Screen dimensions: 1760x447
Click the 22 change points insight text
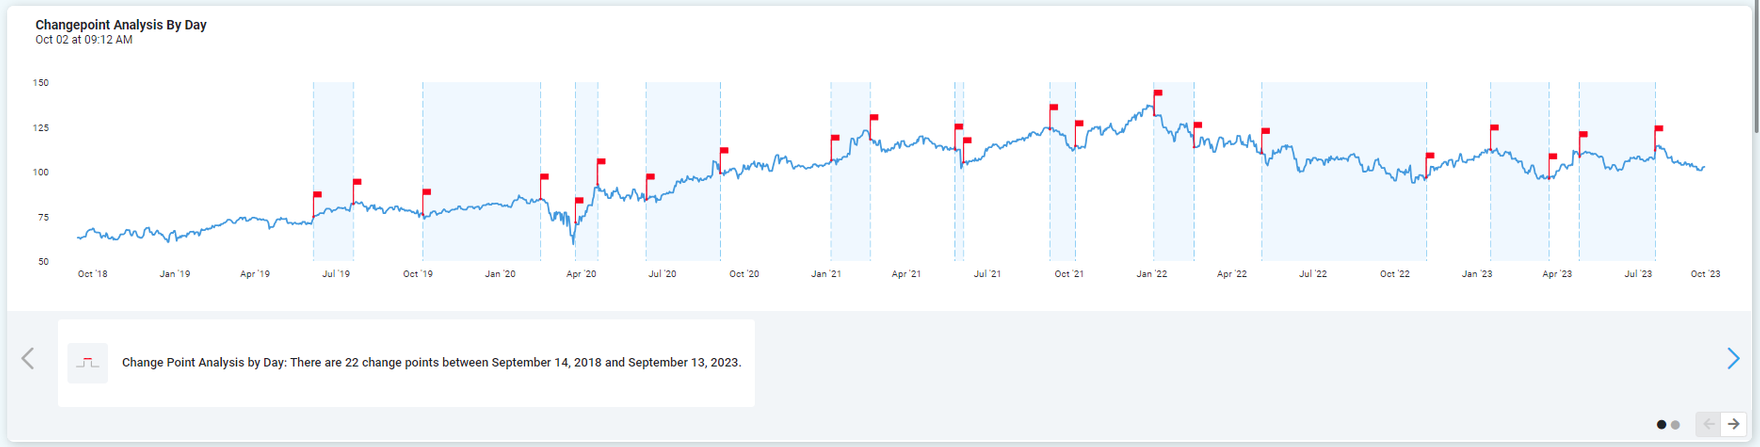coord(431,363)
